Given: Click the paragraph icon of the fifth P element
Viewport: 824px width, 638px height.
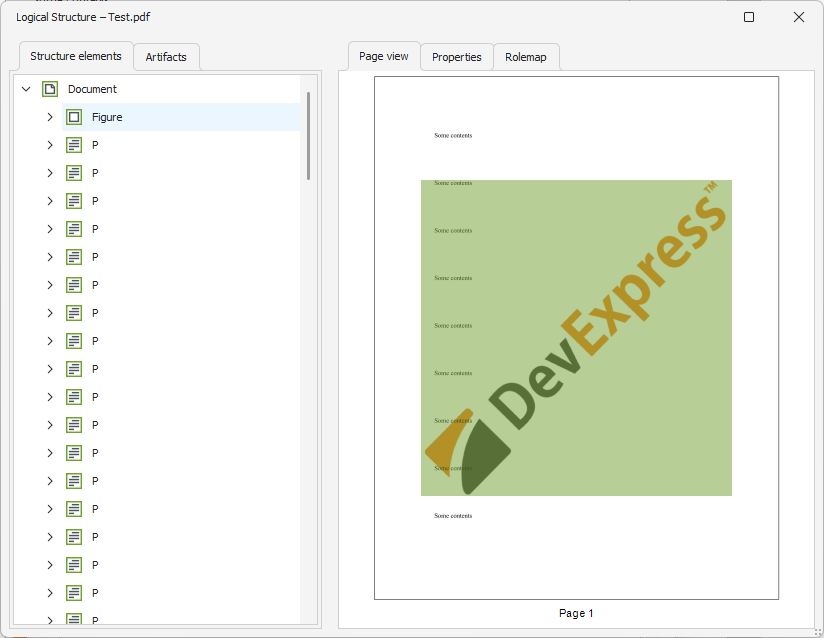Looking at the screenshot, I should (x=74, y=256).
